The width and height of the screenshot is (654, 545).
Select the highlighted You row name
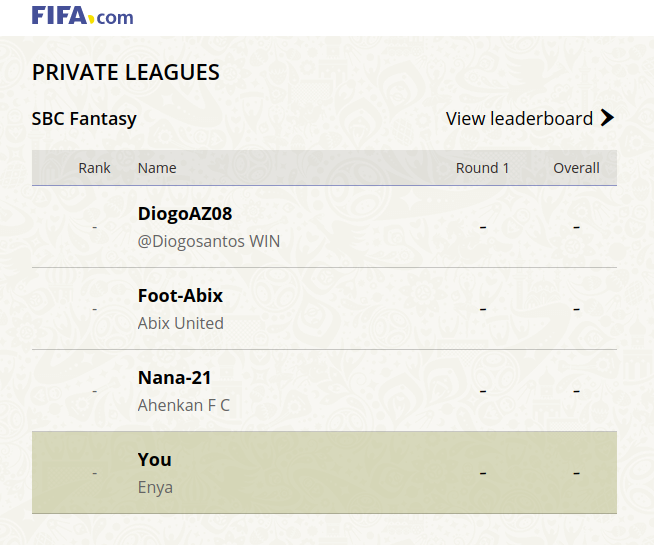[x=155, y=460]
